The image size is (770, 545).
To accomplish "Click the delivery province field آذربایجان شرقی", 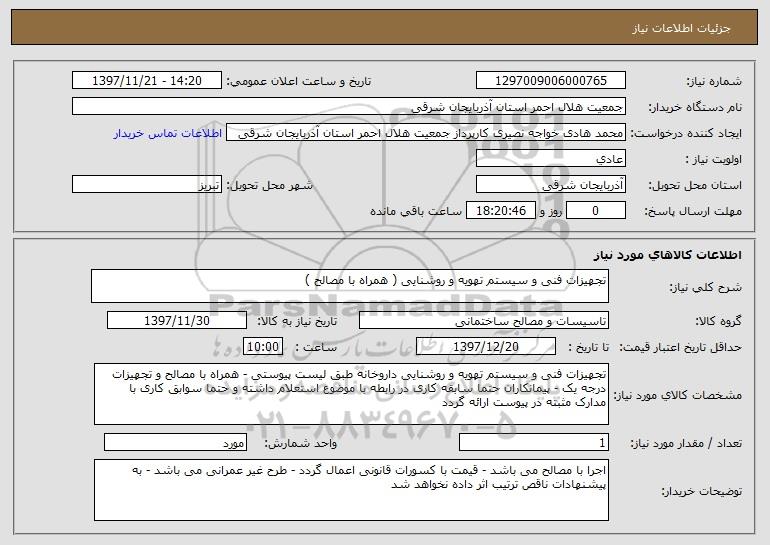I will (550, 185).
